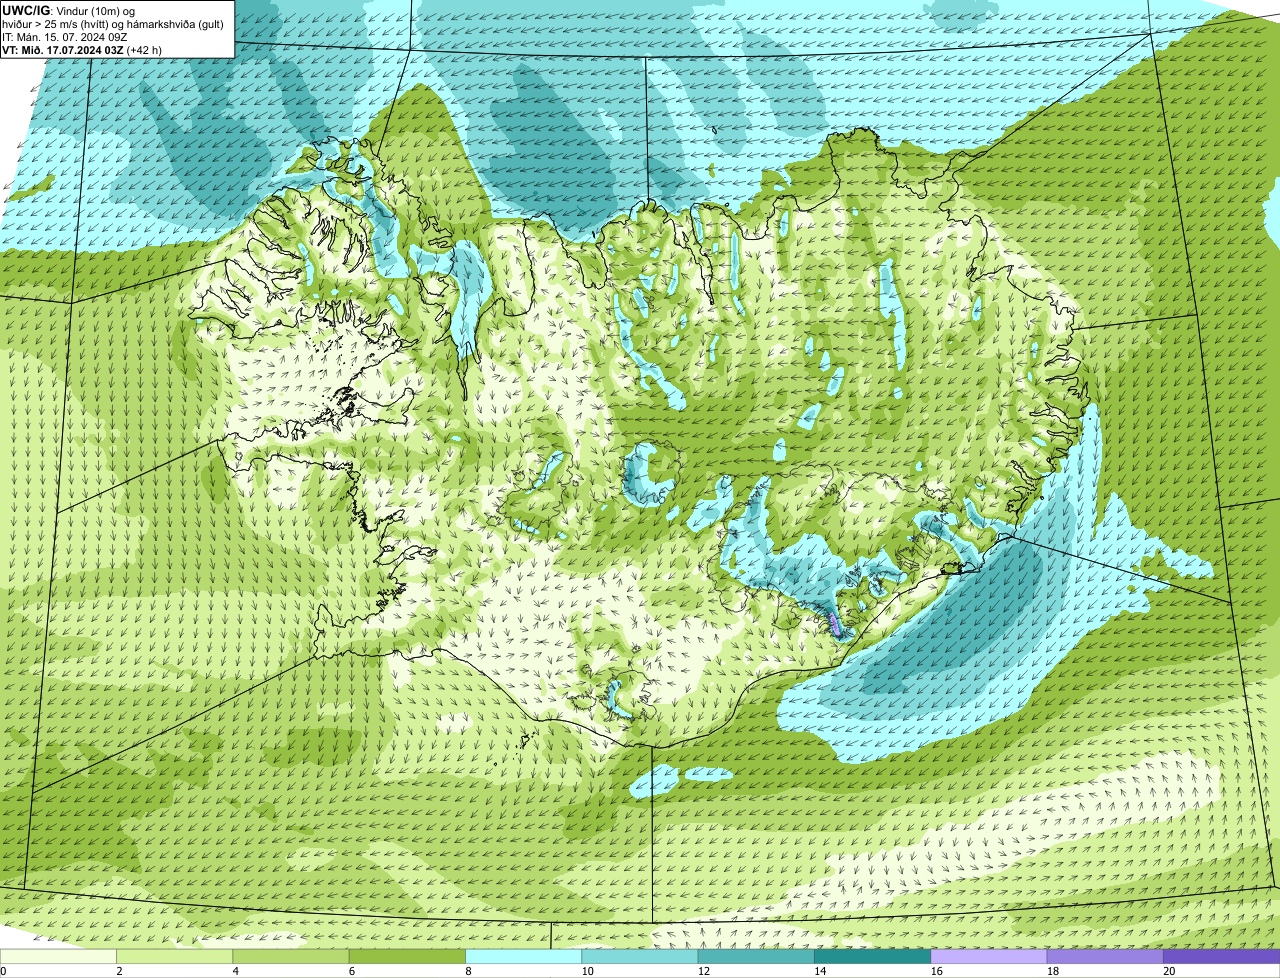The image size is (1280, 978).
Task: Click the small purple strong-wind patch on the map
Action: click(x=836, y=624)
